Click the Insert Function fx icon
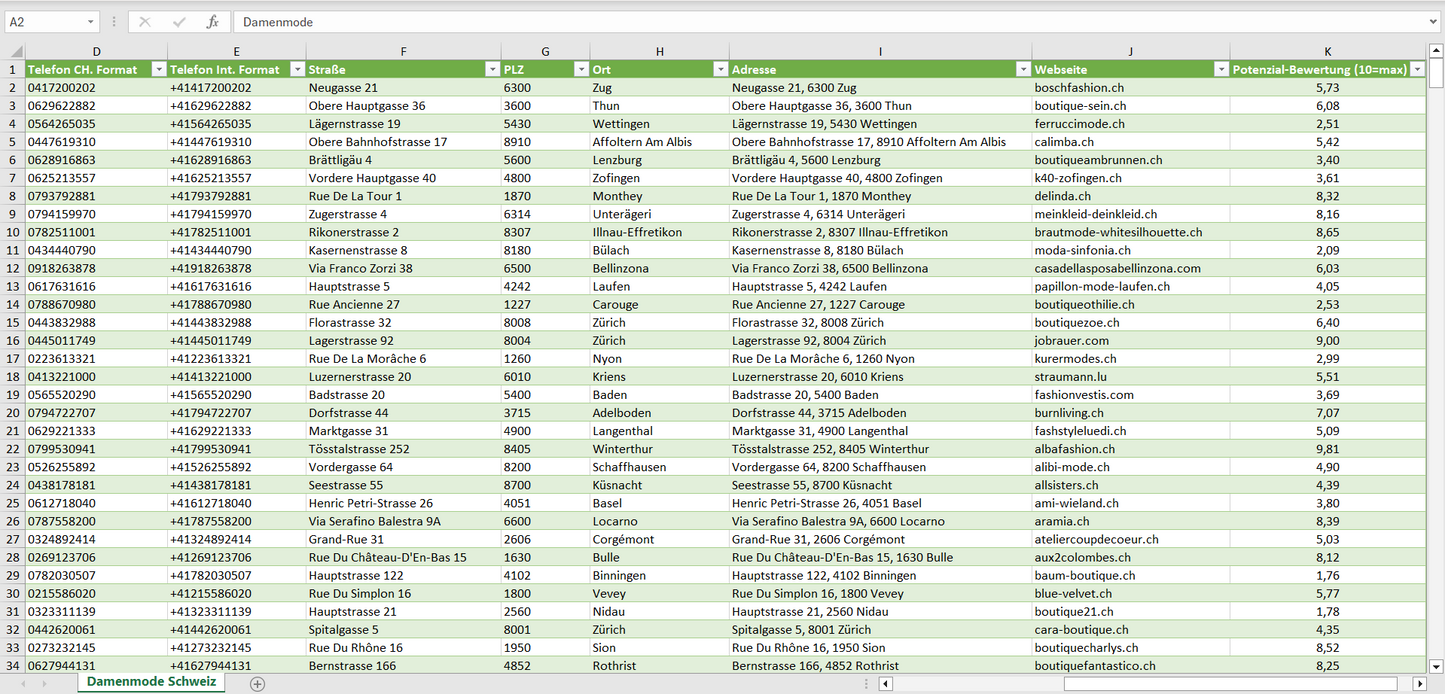The image size is (1445, 694). (212, 22)
